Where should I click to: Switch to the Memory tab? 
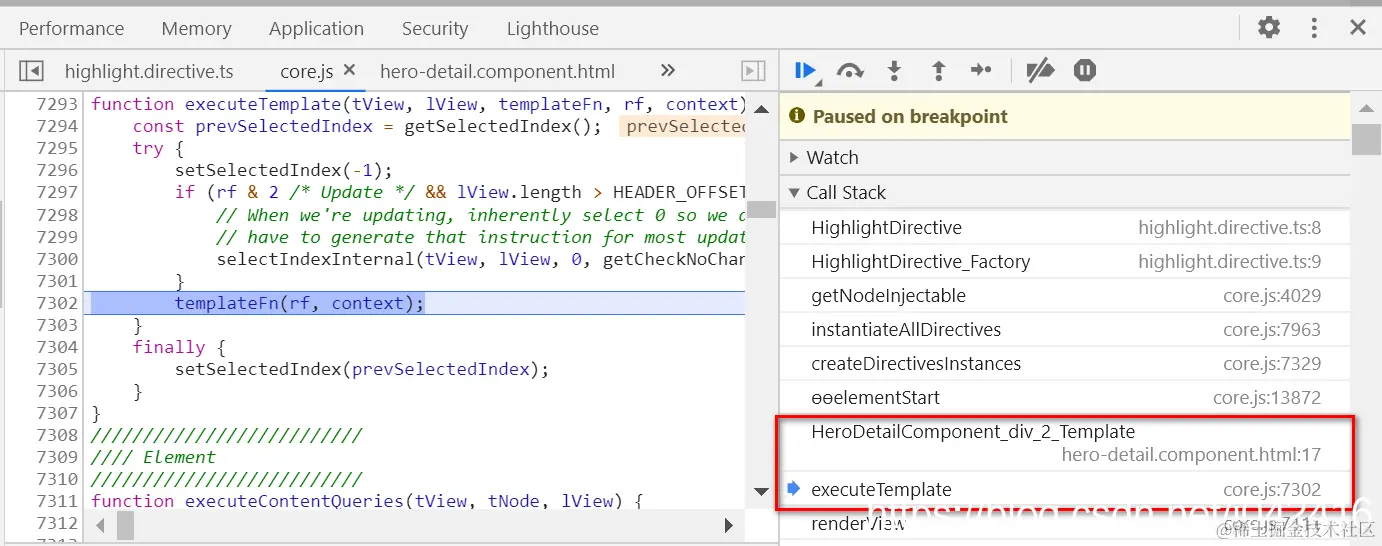[x=196, y=29]
